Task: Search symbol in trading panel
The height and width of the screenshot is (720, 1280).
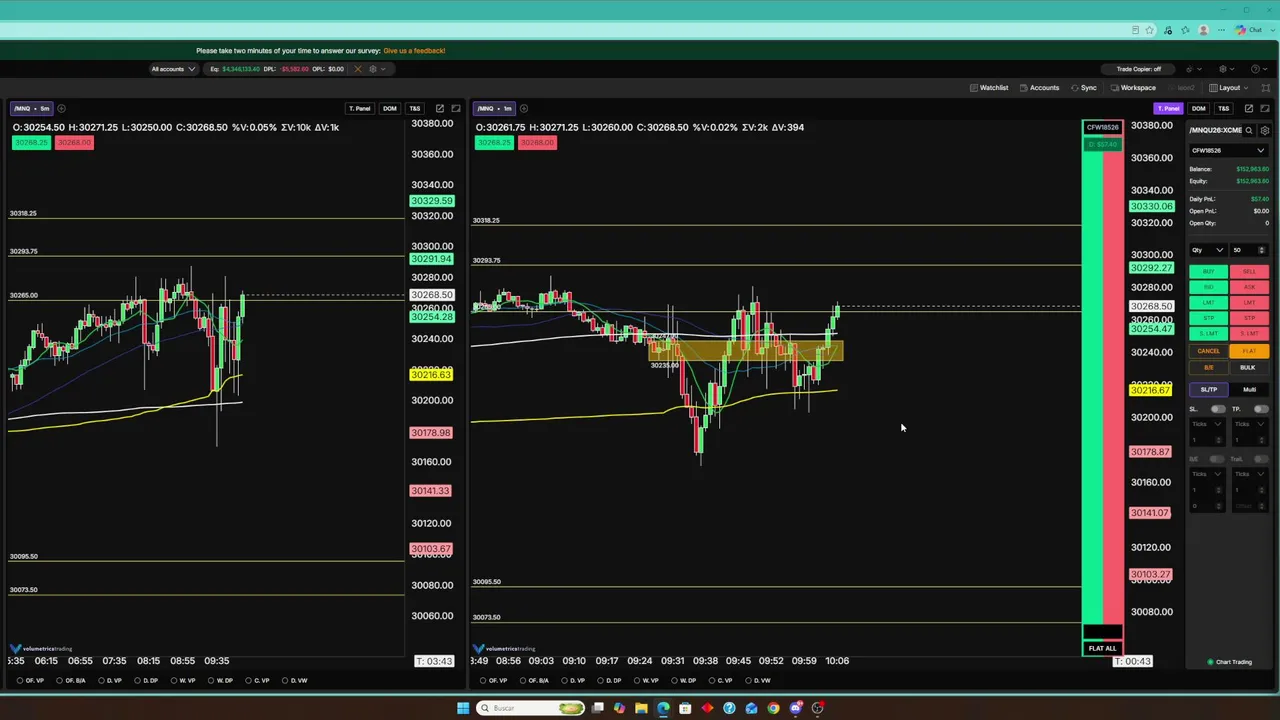Action: [x=1249, y=130]
